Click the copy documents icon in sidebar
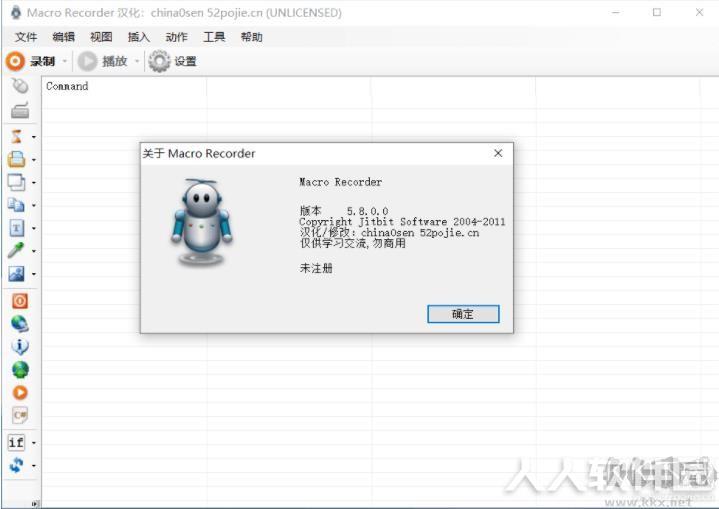The height and width of the screenshot is (509, 719). click(x=17, y=205)
